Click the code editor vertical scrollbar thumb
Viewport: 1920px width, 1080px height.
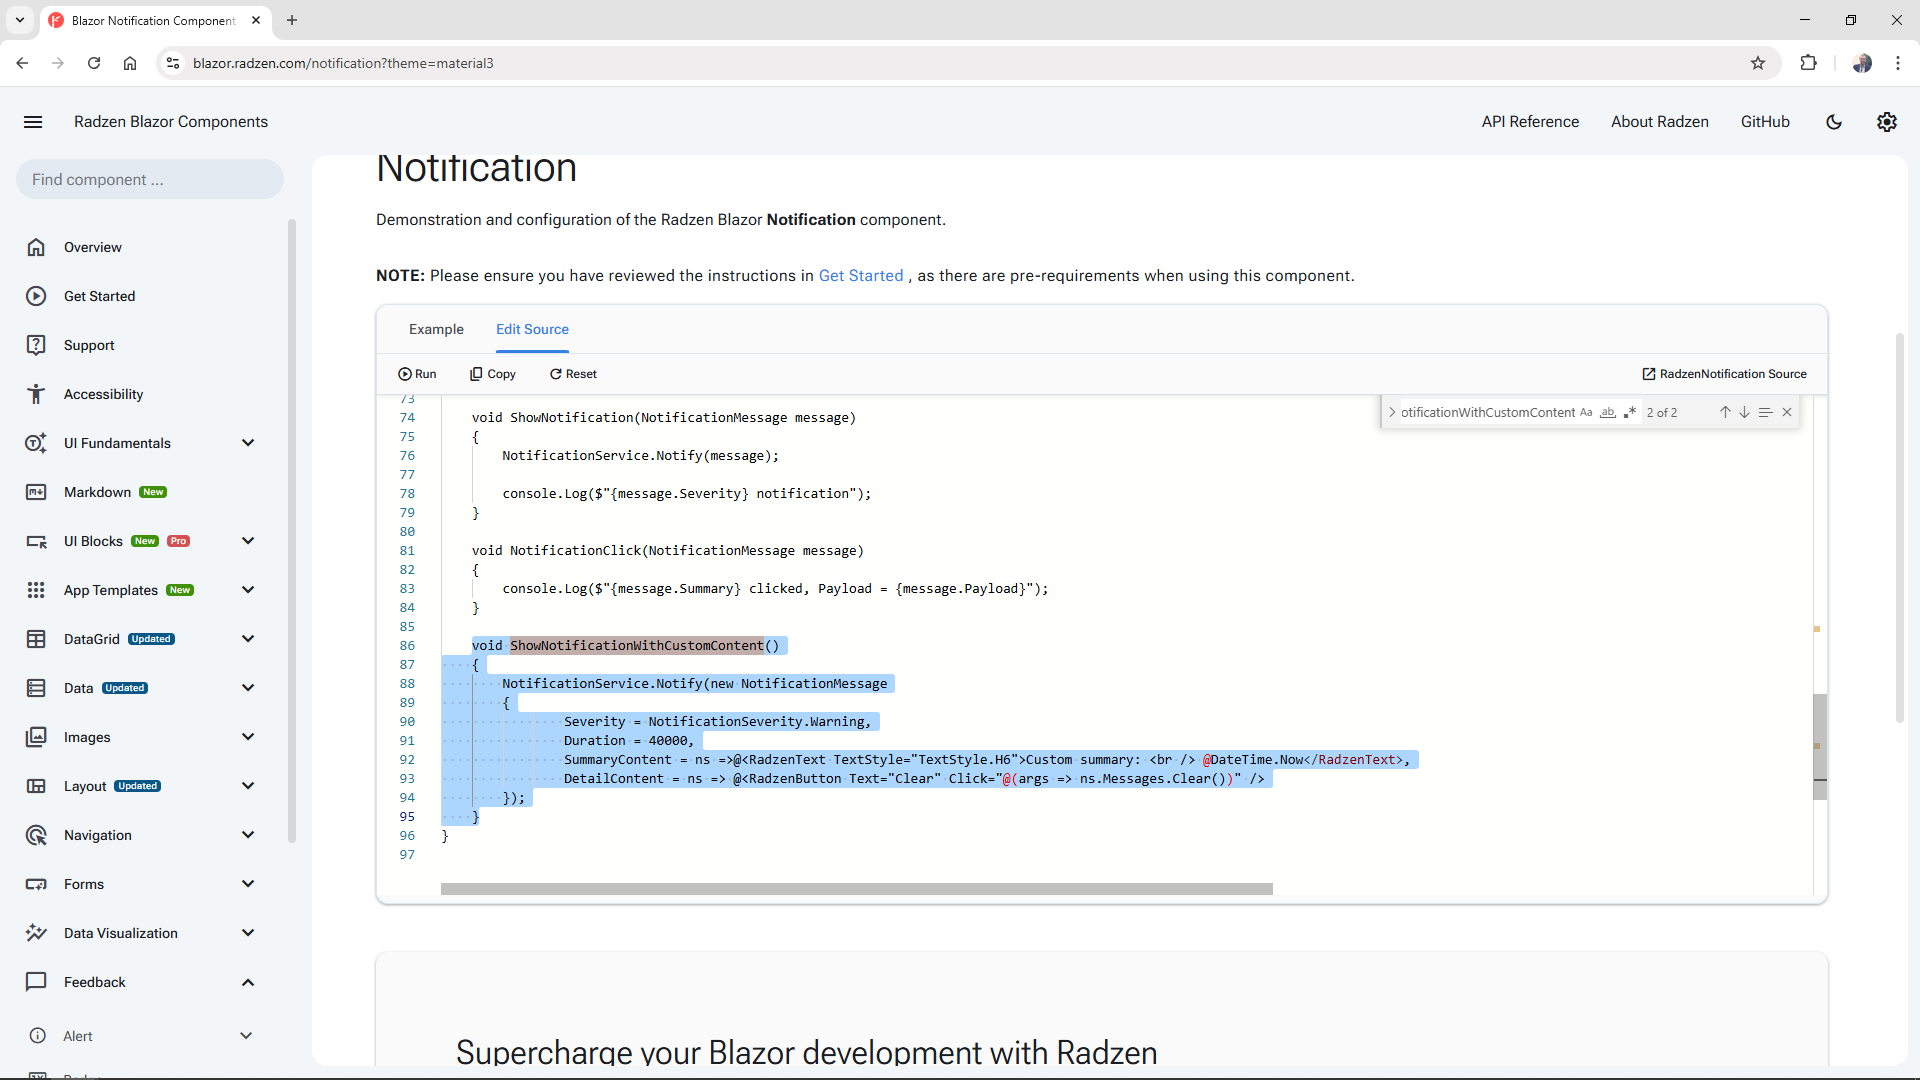pos(1820,747)
